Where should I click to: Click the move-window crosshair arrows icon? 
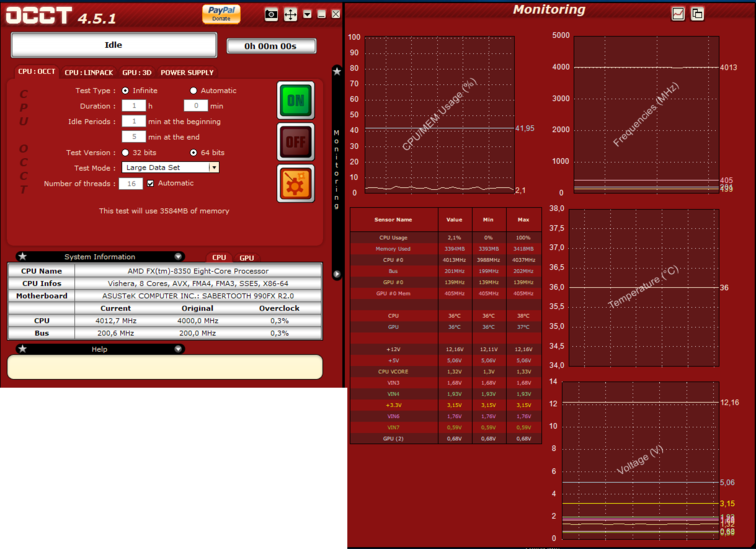(x=290, y=14)
